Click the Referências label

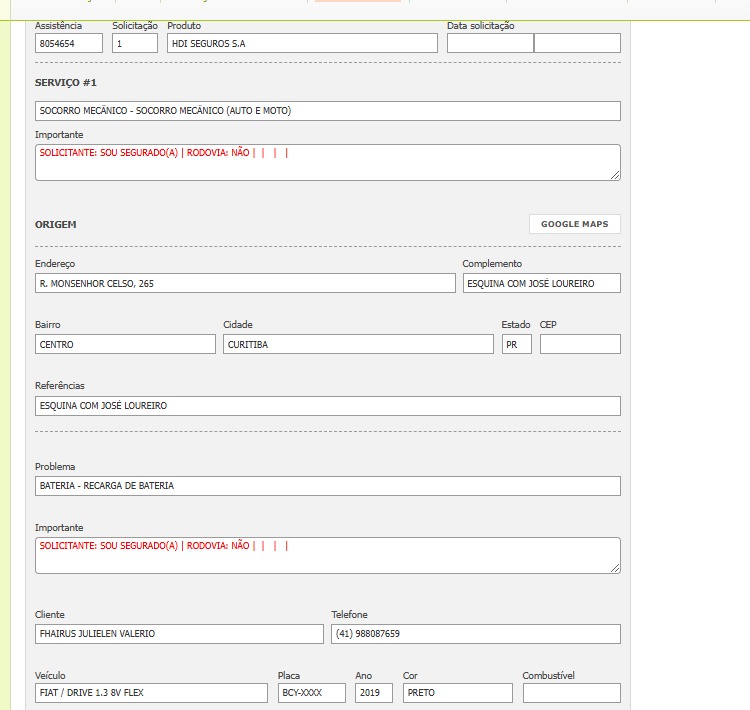tap(59, 385)
